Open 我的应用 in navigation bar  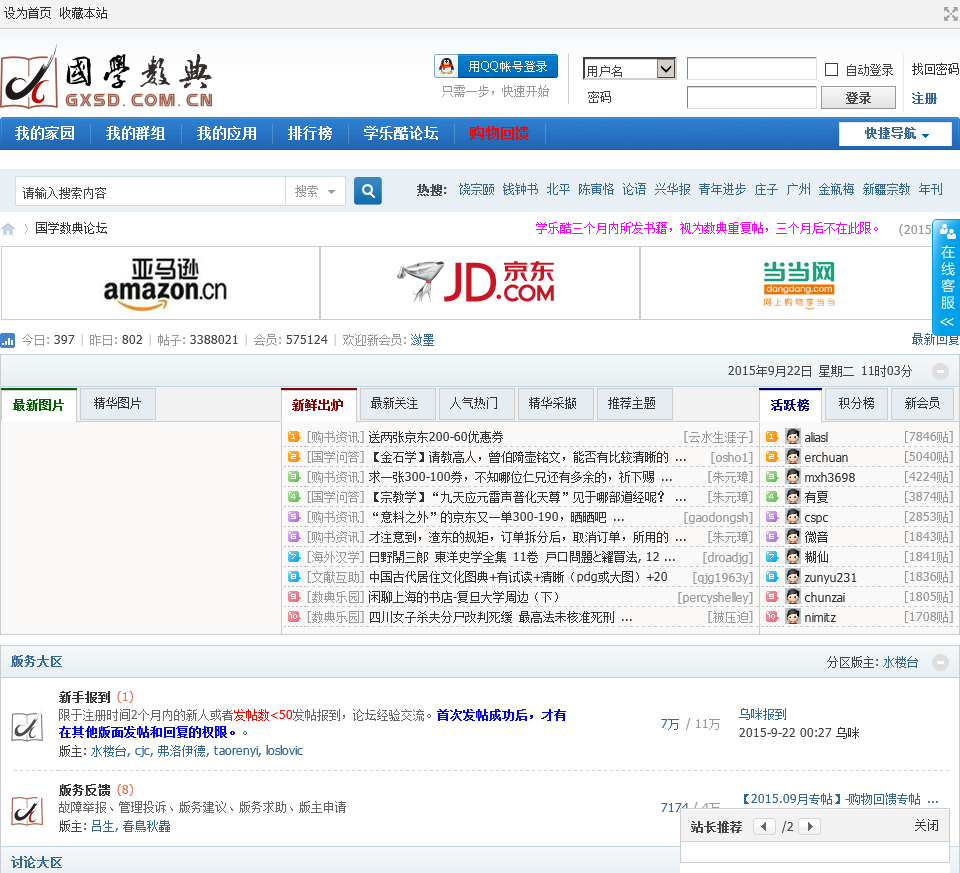(227, 133)
